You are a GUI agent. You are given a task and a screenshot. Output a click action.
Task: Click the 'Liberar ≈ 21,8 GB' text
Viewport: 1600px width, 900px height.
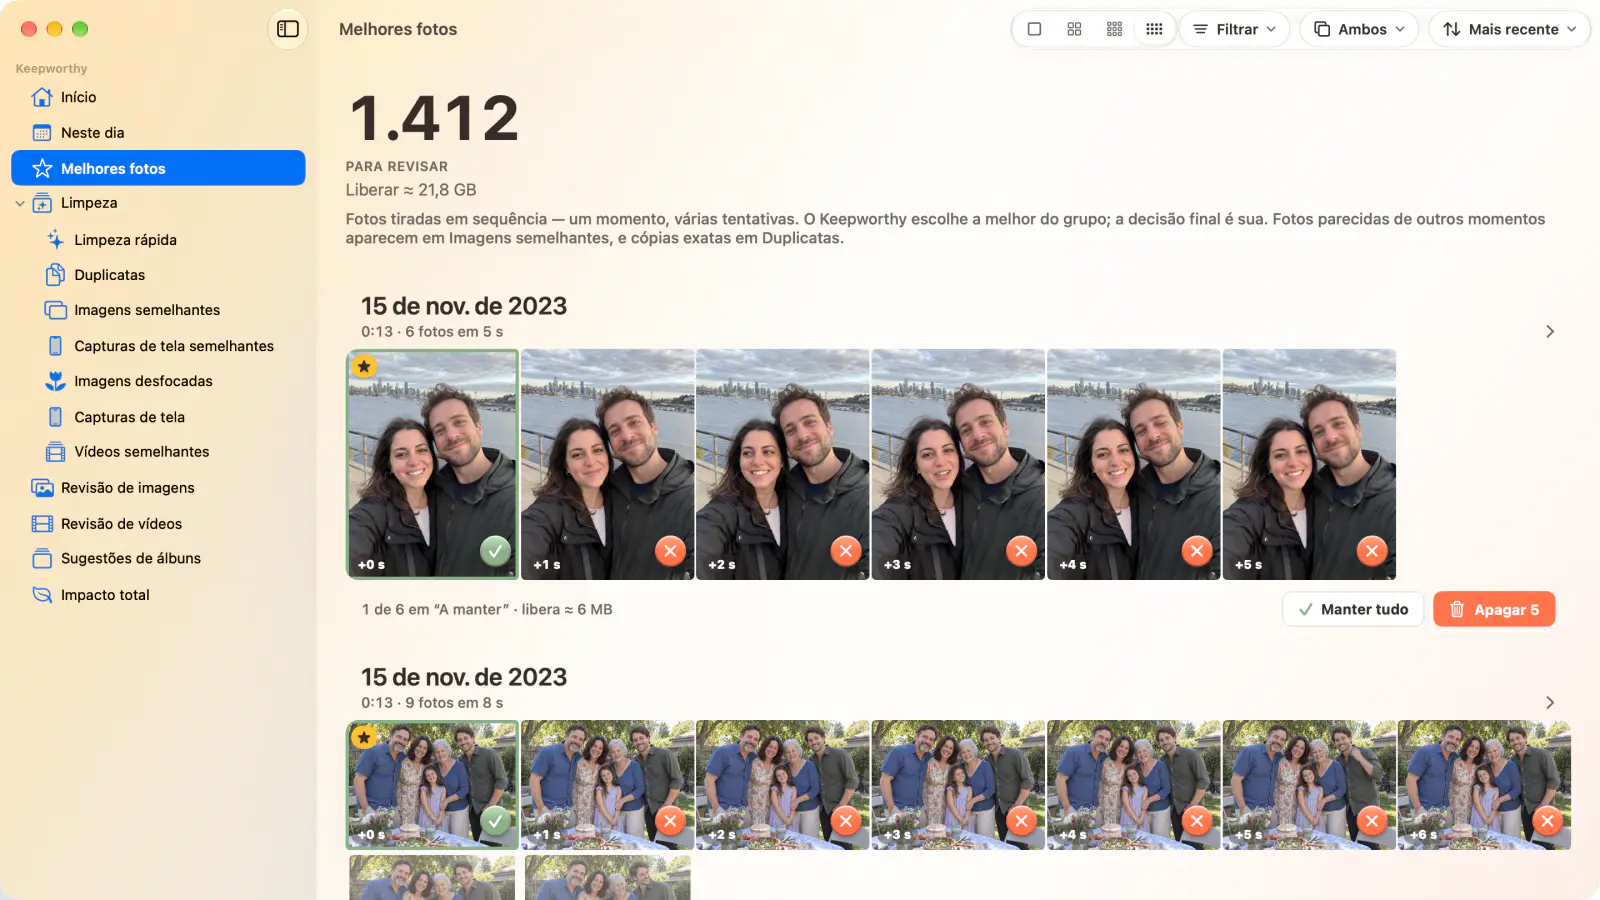coord(411,190)
